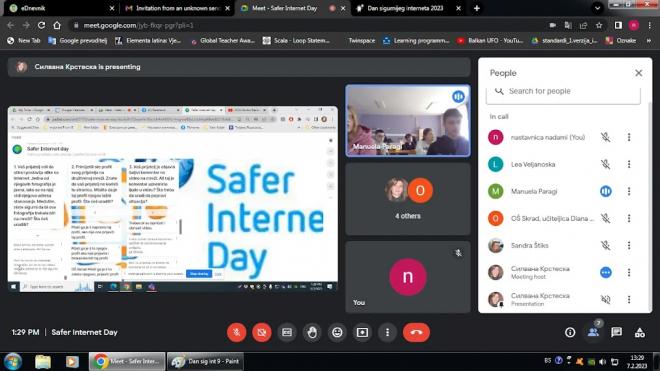Go to the browser home page icon
Image resolution: width=660 pixels, height=371 pixels.
57,25
